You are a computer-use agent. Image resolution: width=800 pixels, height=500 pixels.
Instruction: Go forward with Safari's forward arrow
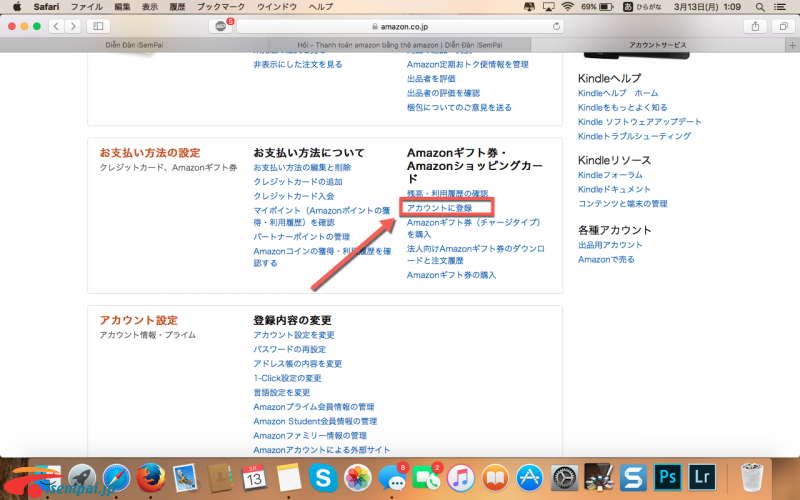(x=73, y=26)
